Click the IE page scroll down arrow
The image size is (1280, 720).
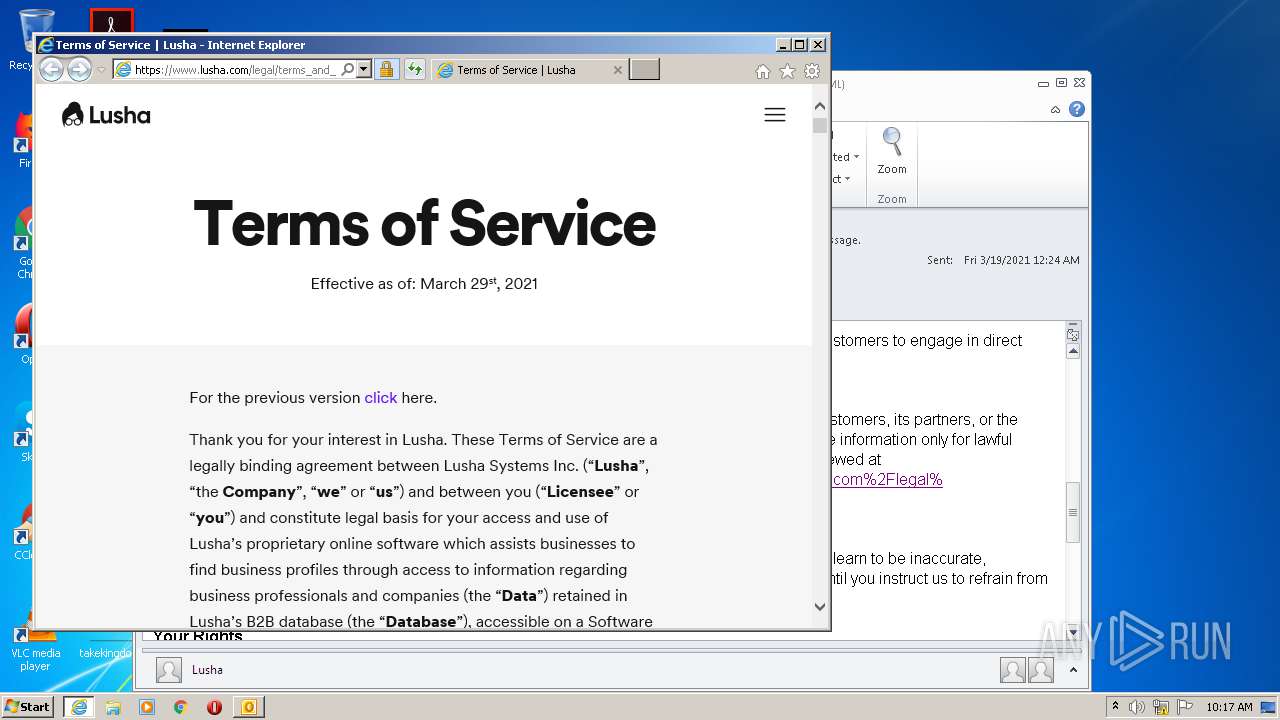[x=820, y=606]
